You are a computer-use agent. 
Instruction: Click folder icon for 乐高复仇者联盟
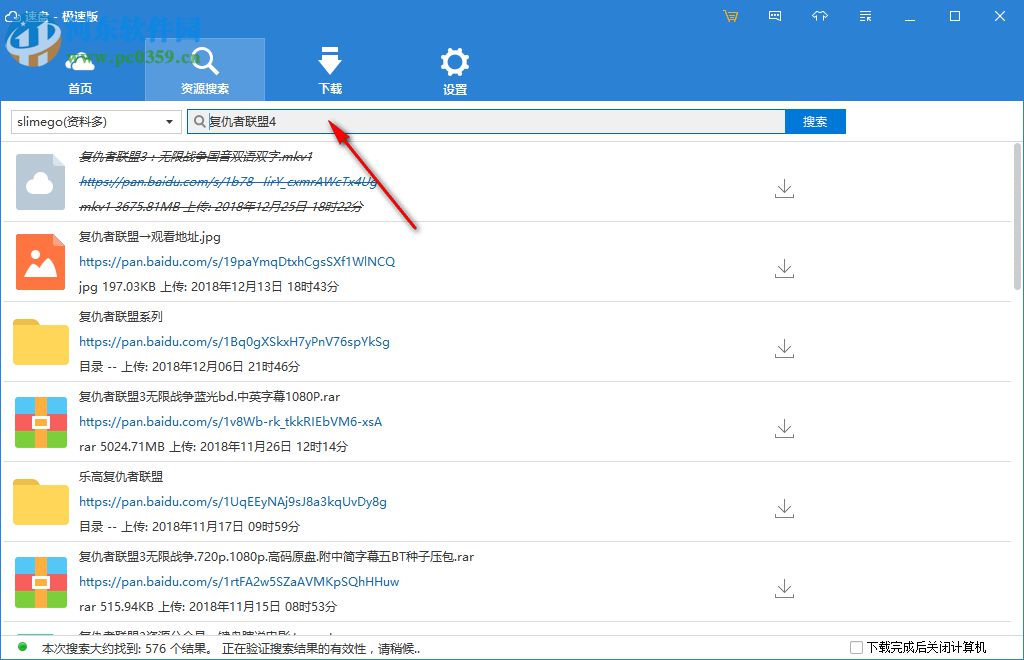click(x=40, y=501)
